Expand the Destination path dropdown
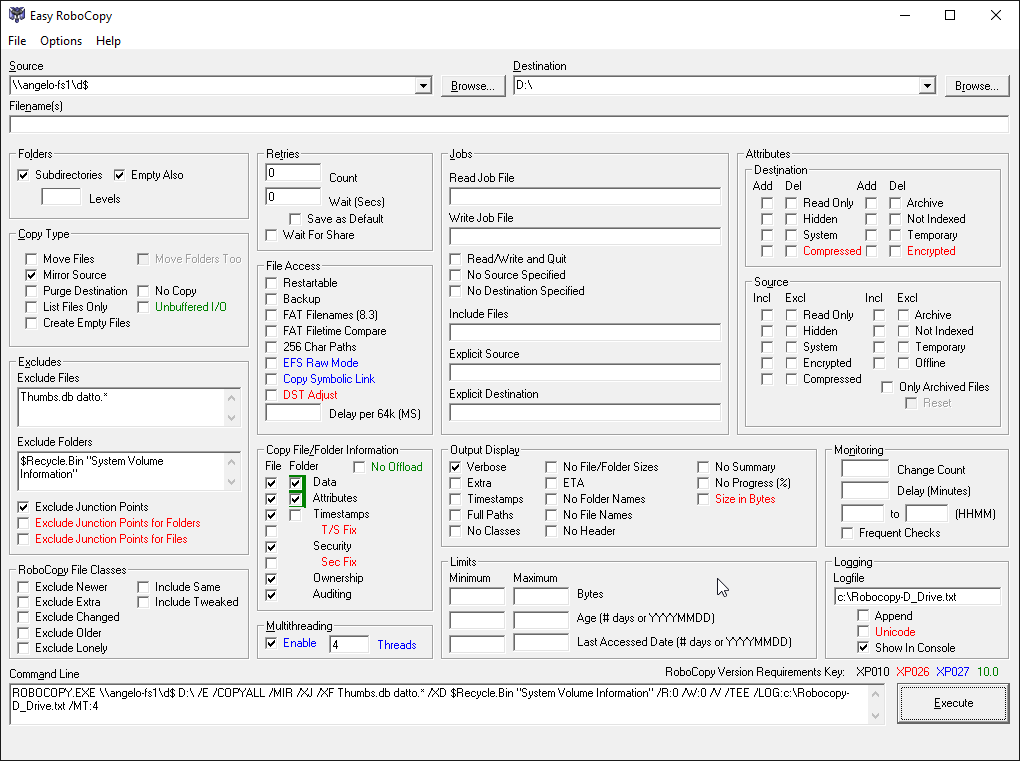 (927, 86)
